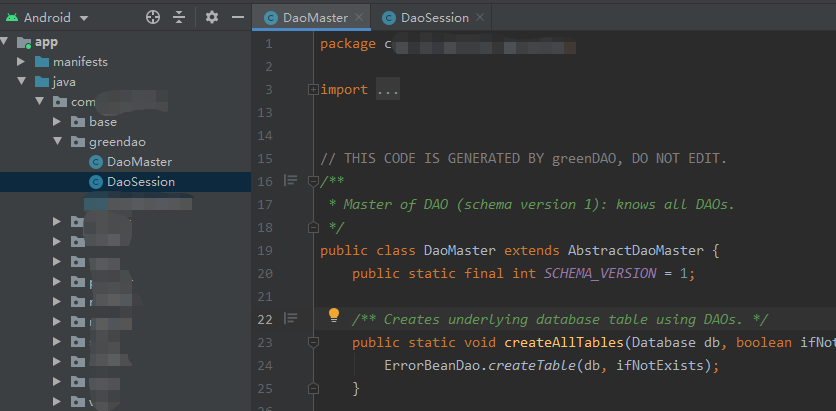The height and width of the screenshot is (411, 836).
Task: Select the manifests folder
Action: coord(80,62)
